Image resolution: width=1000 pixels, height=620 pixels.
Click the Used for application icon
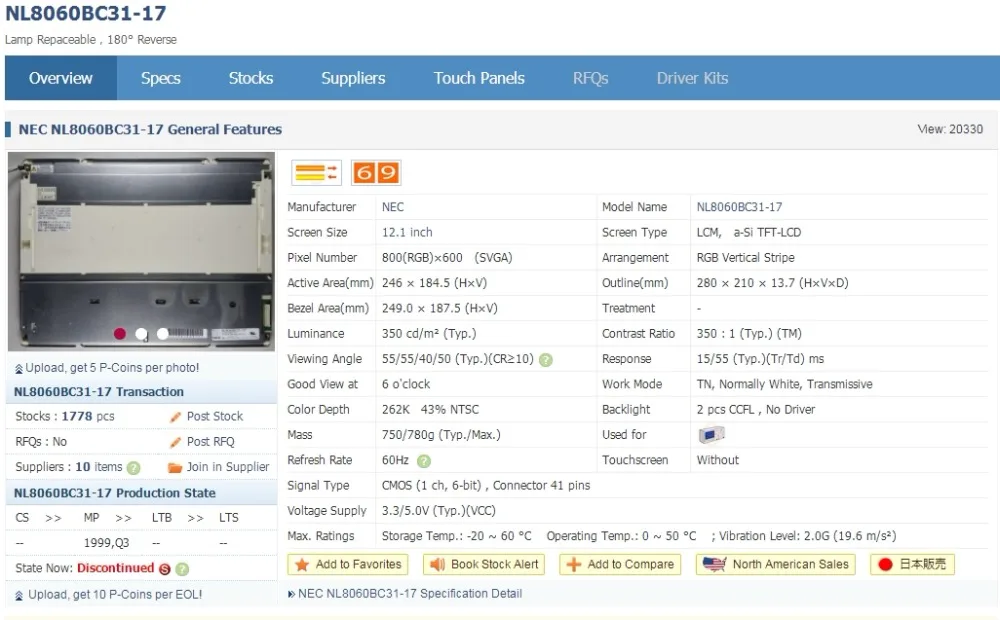(711, 435)
